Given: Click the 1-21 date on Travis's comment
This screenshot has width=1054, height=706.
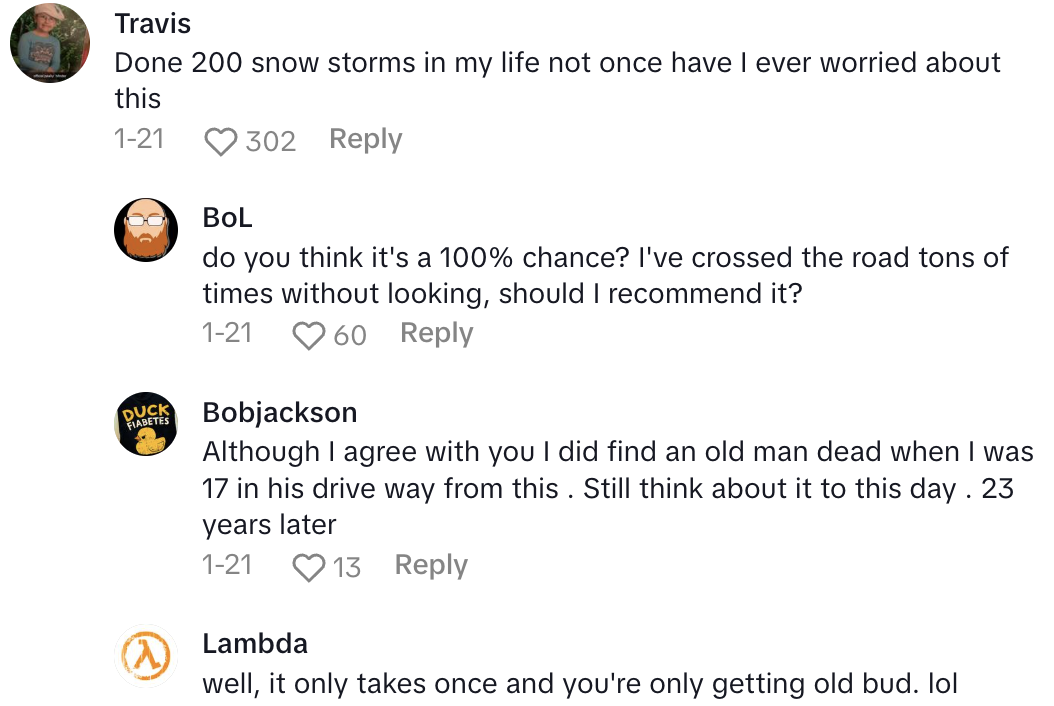Looking at the screenshot, I should pyautogui.click(x=139, y=140).
